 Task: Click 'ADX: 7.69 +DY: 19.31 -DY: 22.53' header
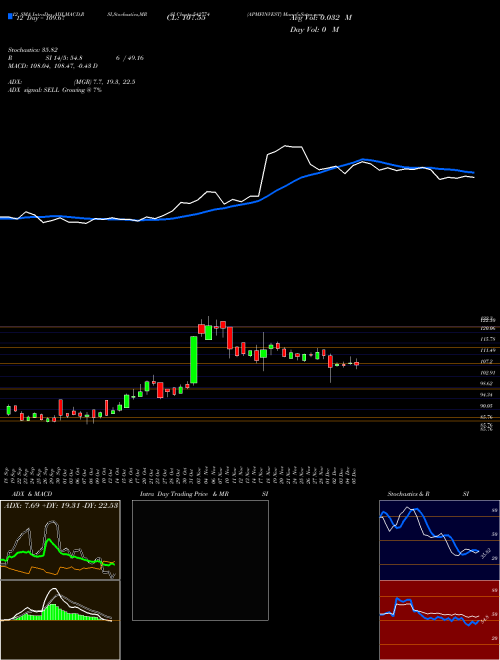click(x=61, y=505)
